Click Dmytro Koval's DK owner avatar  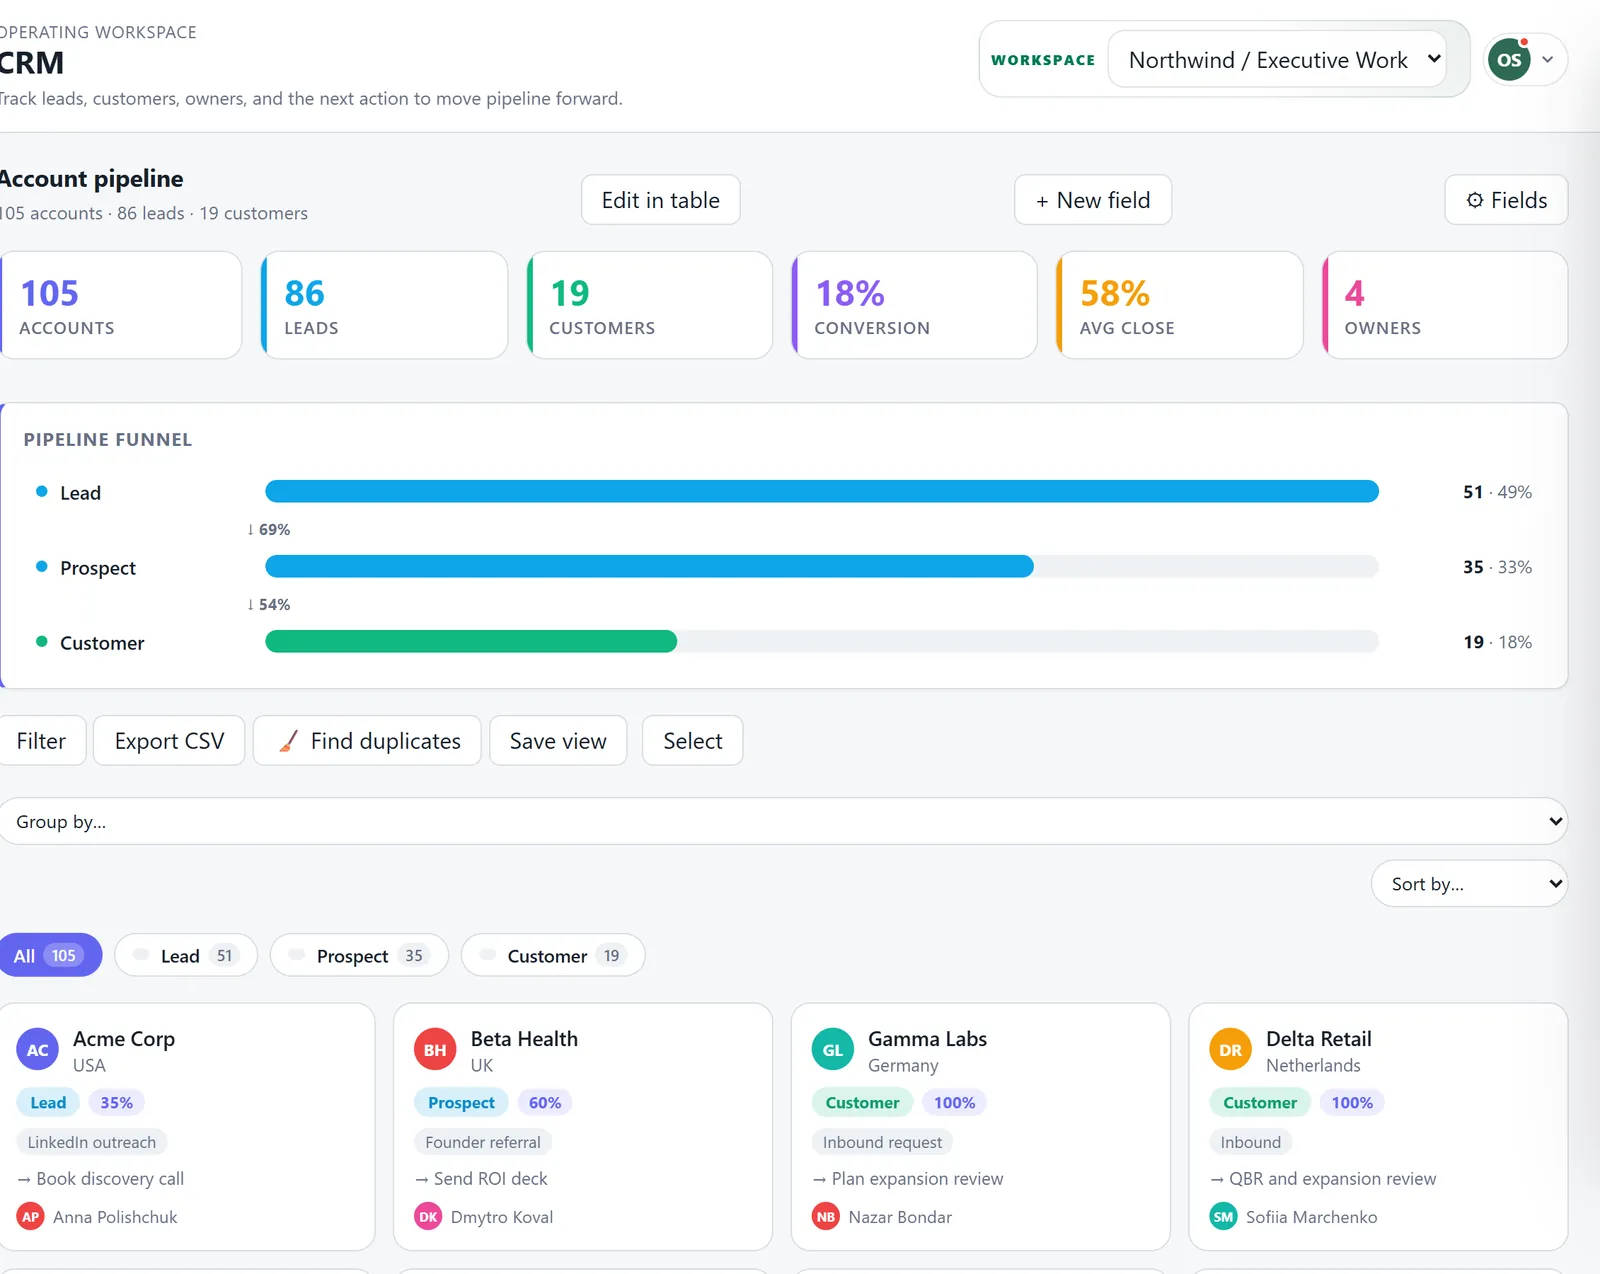[428, 1217]
